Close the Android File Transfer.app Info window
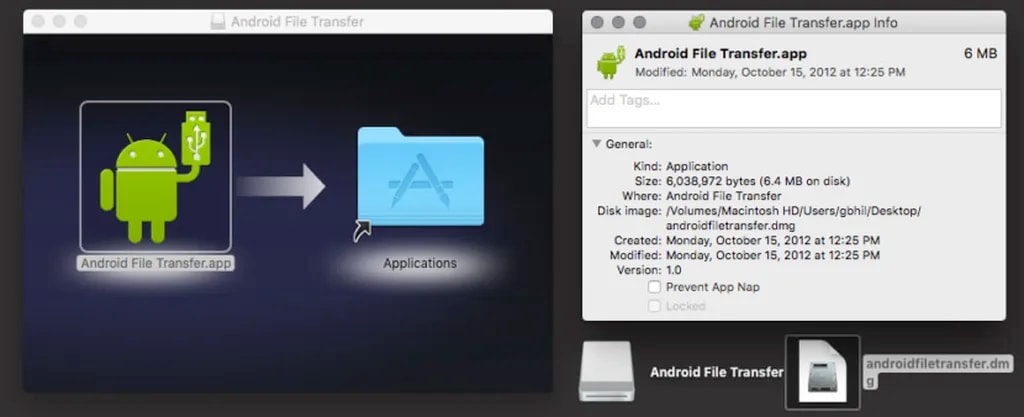Image resolution: width=1024 pixels, height=417 pixels. 598,23
